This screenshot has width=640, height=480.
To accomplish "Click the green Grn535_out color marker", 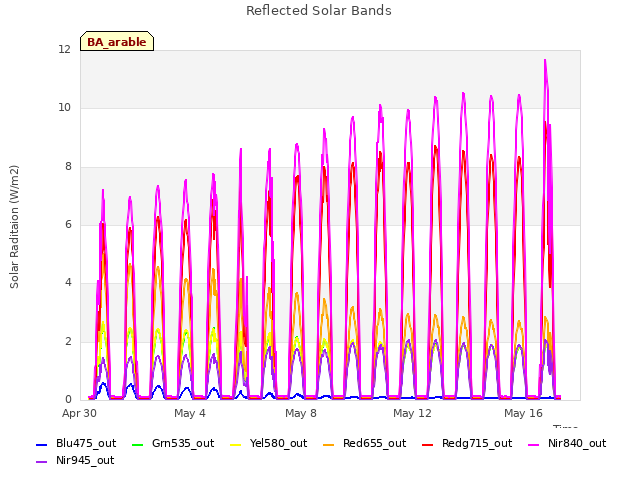I will point(138,444).
